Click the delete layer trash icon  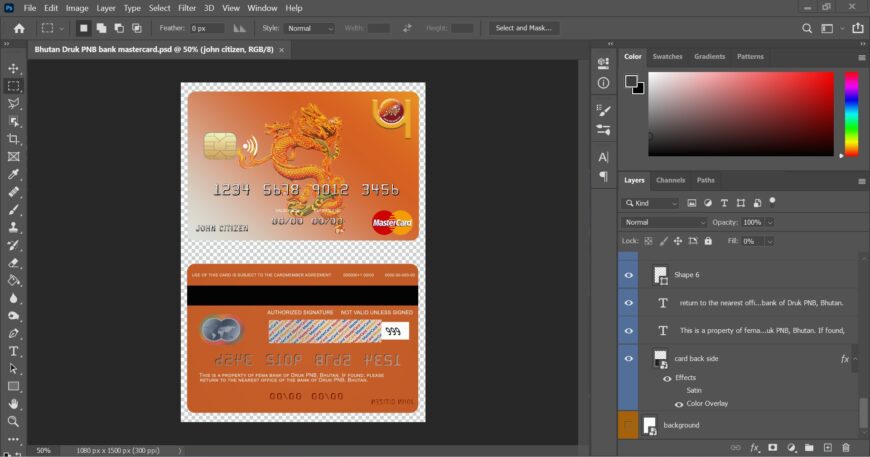point(846,448)
